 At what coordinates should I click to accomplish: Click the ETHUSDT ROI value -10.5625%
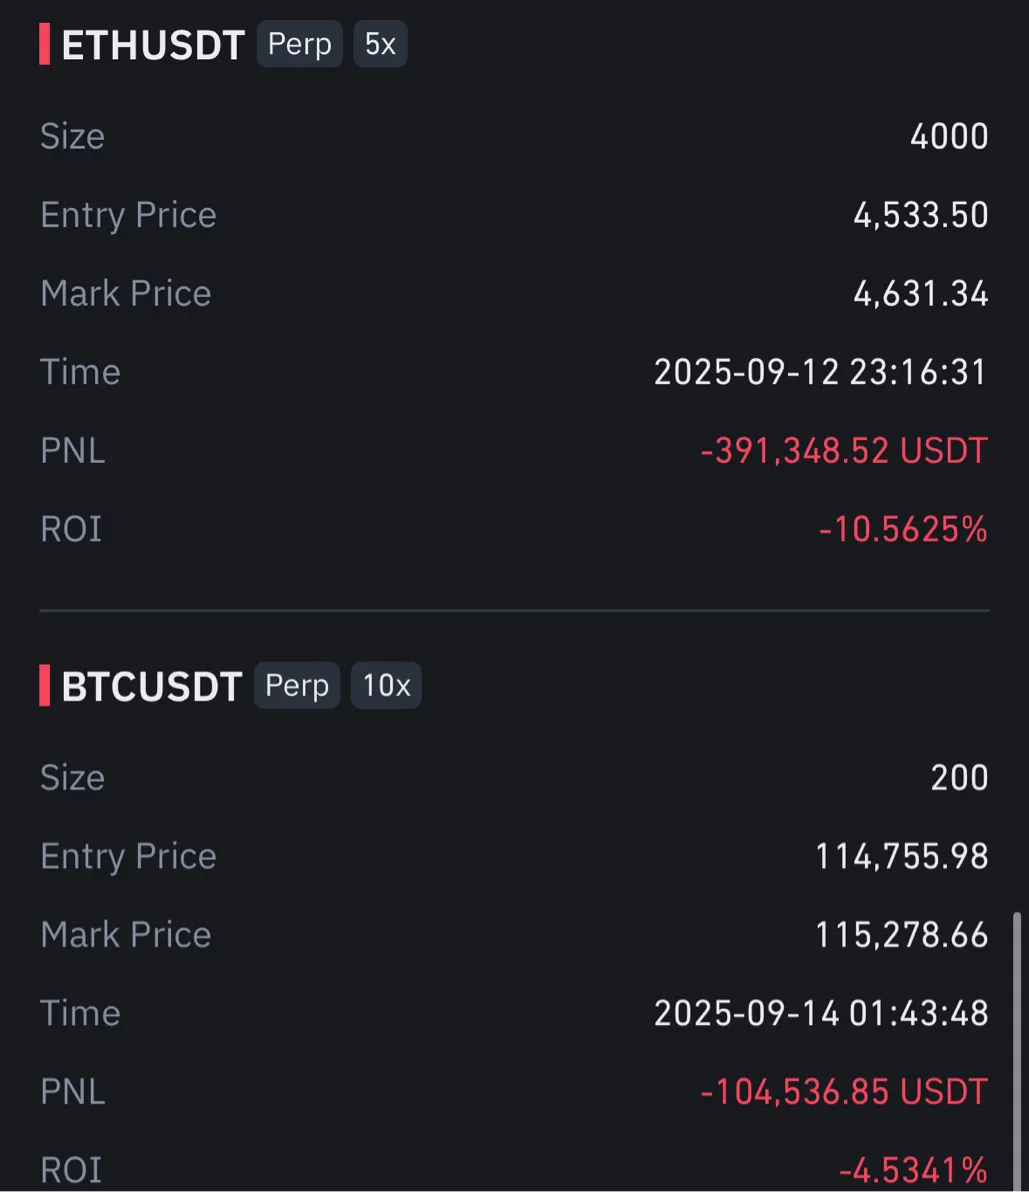(903, 528)
